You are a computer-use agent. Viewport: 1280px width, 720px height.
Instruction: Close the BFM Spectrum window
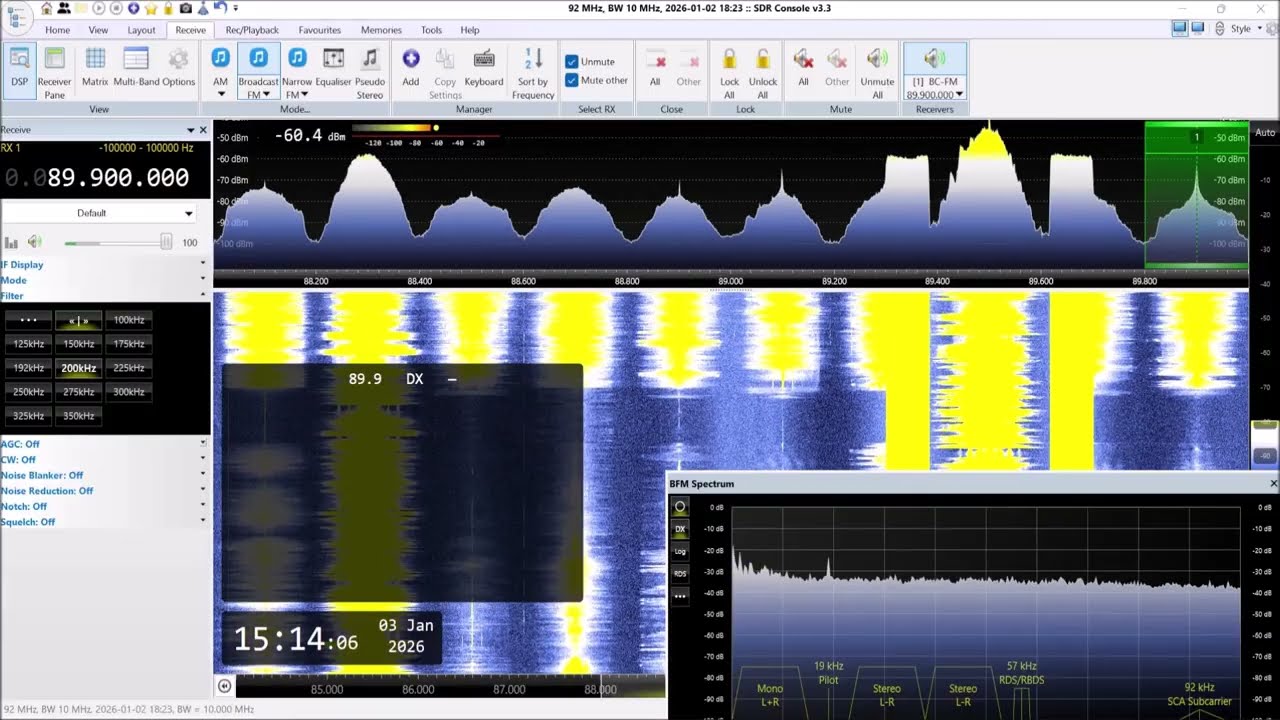tap(1273, 484)
